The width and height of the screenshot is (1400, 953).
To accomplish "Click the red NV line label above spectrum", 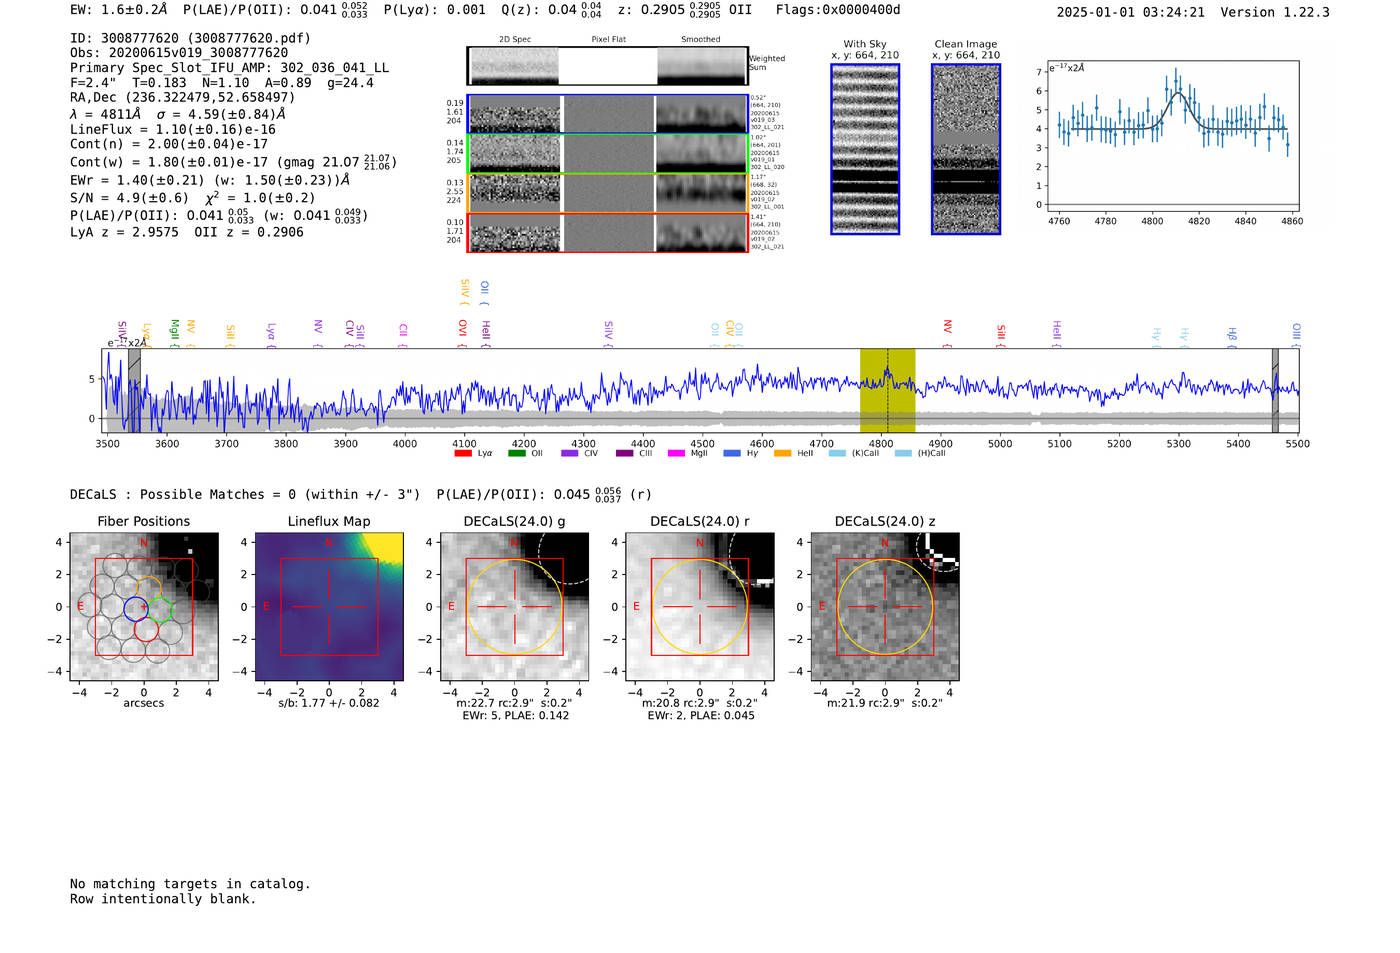I will (947, 332).
